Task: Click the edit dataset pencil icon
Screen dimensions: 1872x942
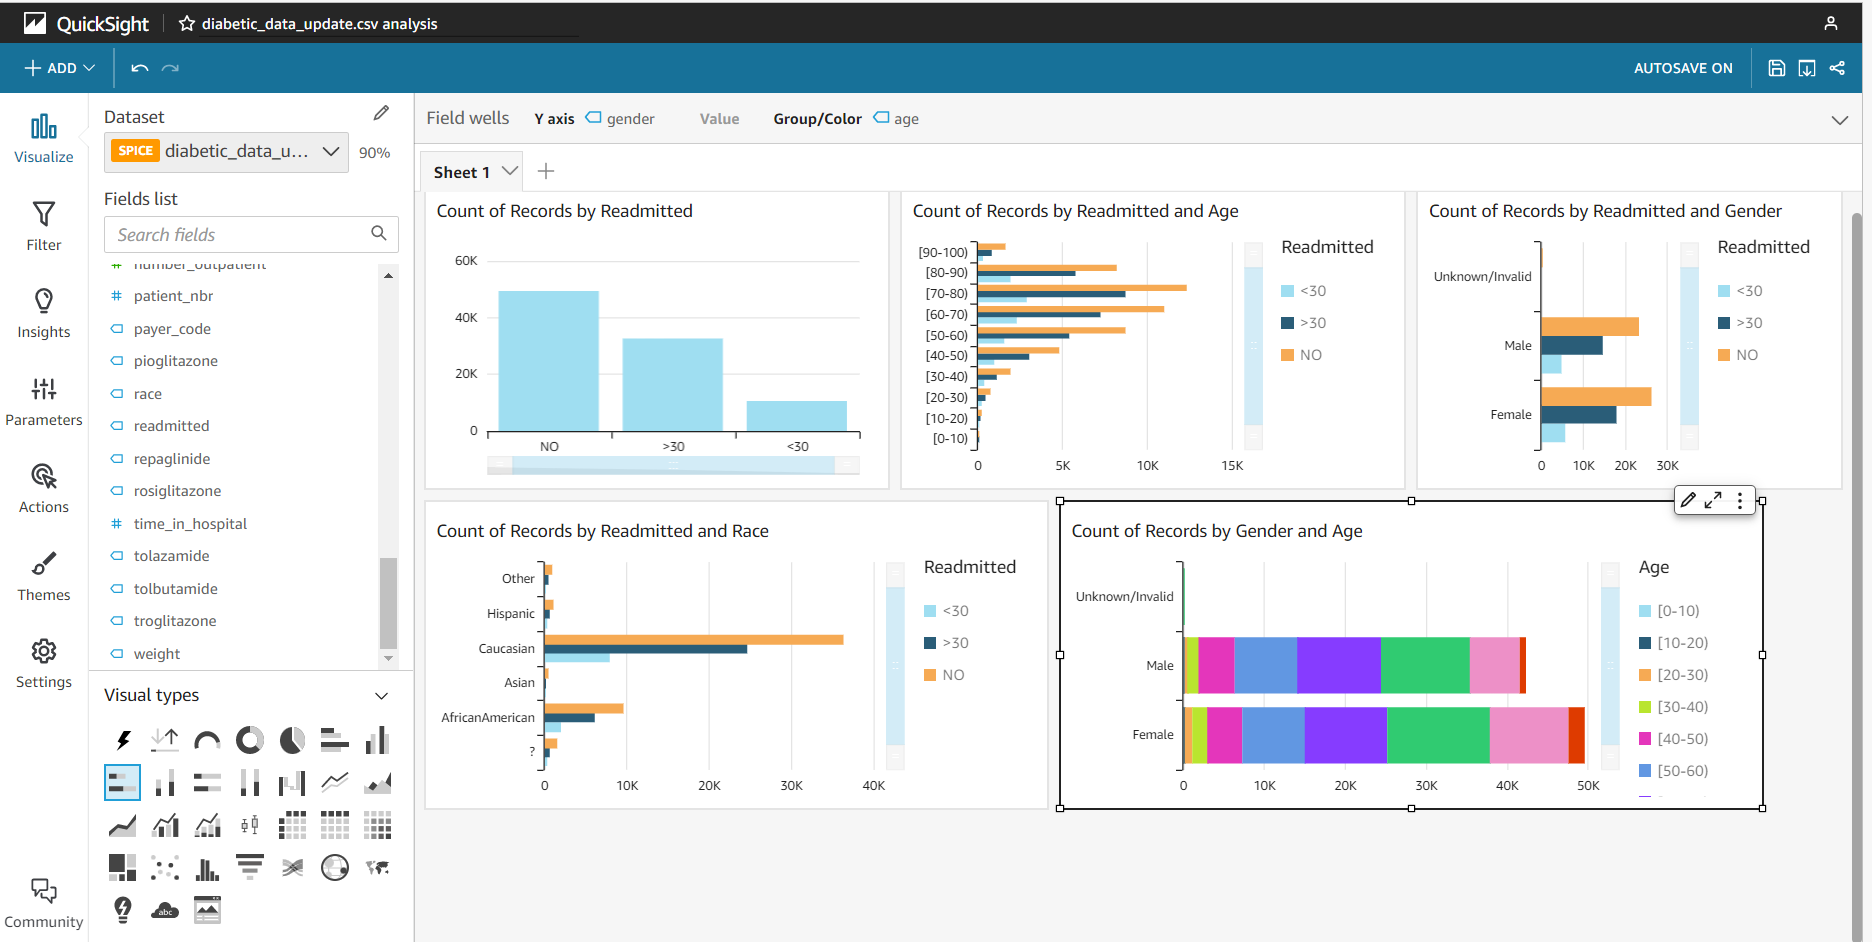Action: point(381,113)
